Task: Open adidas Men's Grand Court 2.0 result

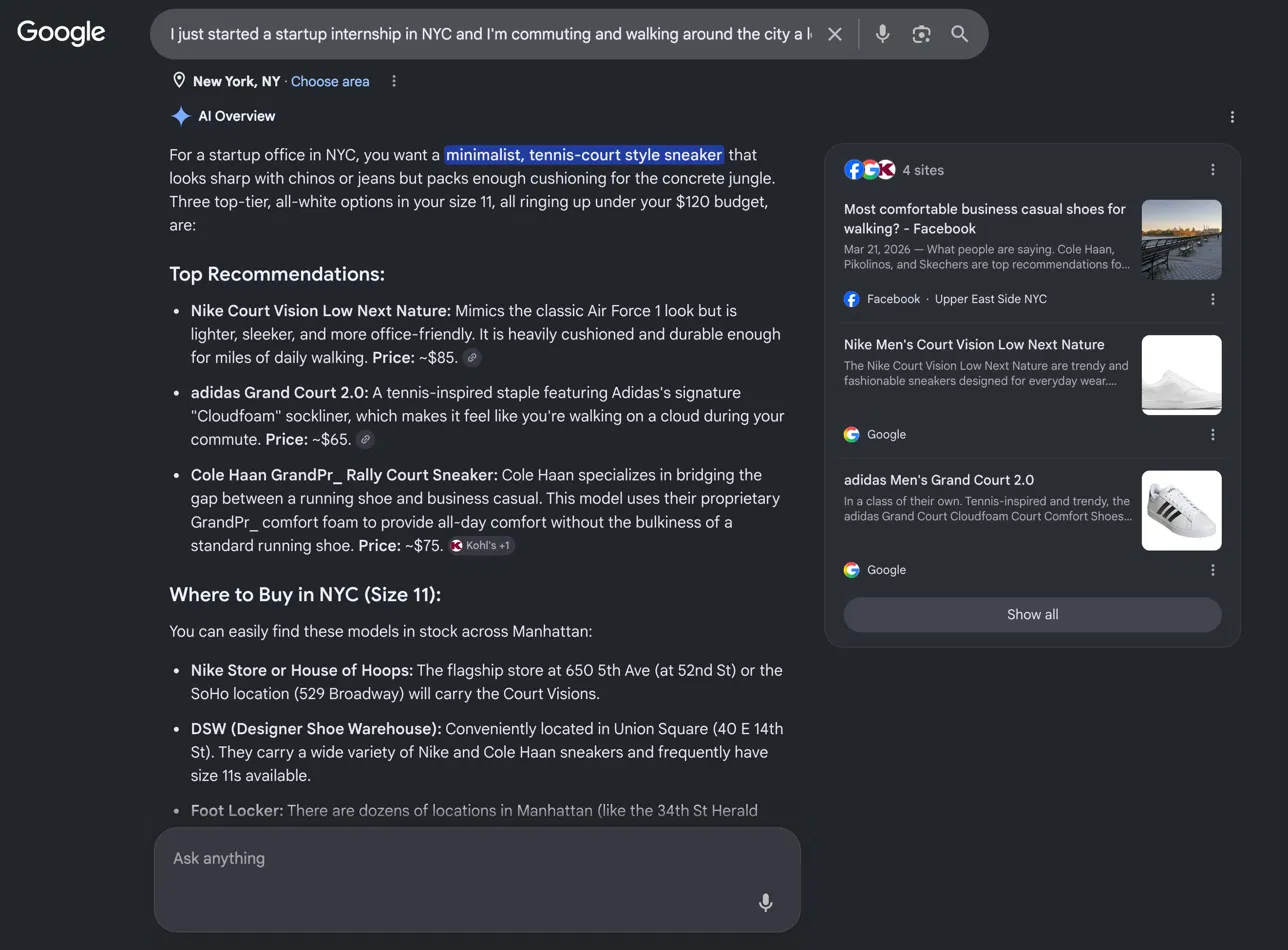Action: [x=939, y=480]
